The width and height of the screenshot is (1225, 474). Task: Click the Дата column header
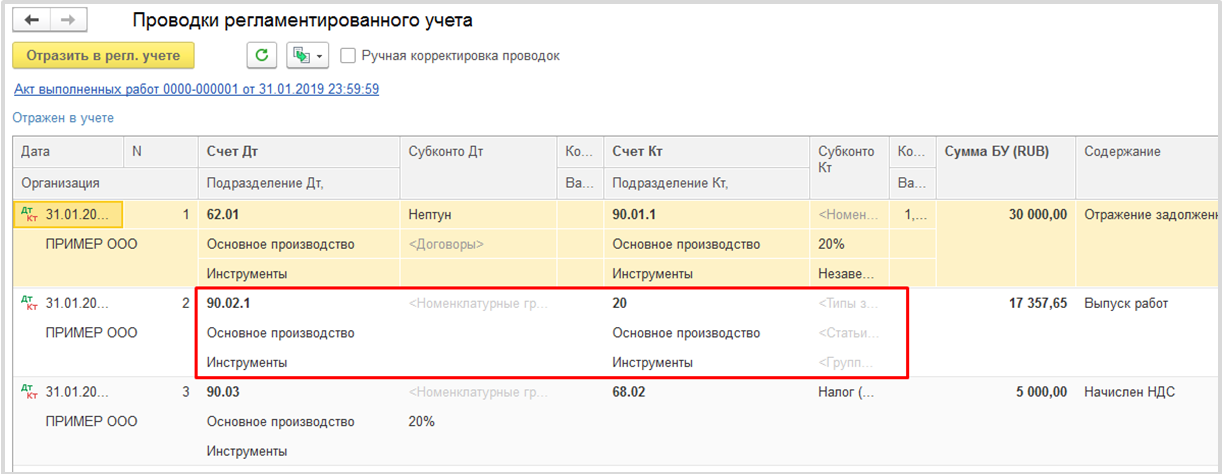(35, 152)
